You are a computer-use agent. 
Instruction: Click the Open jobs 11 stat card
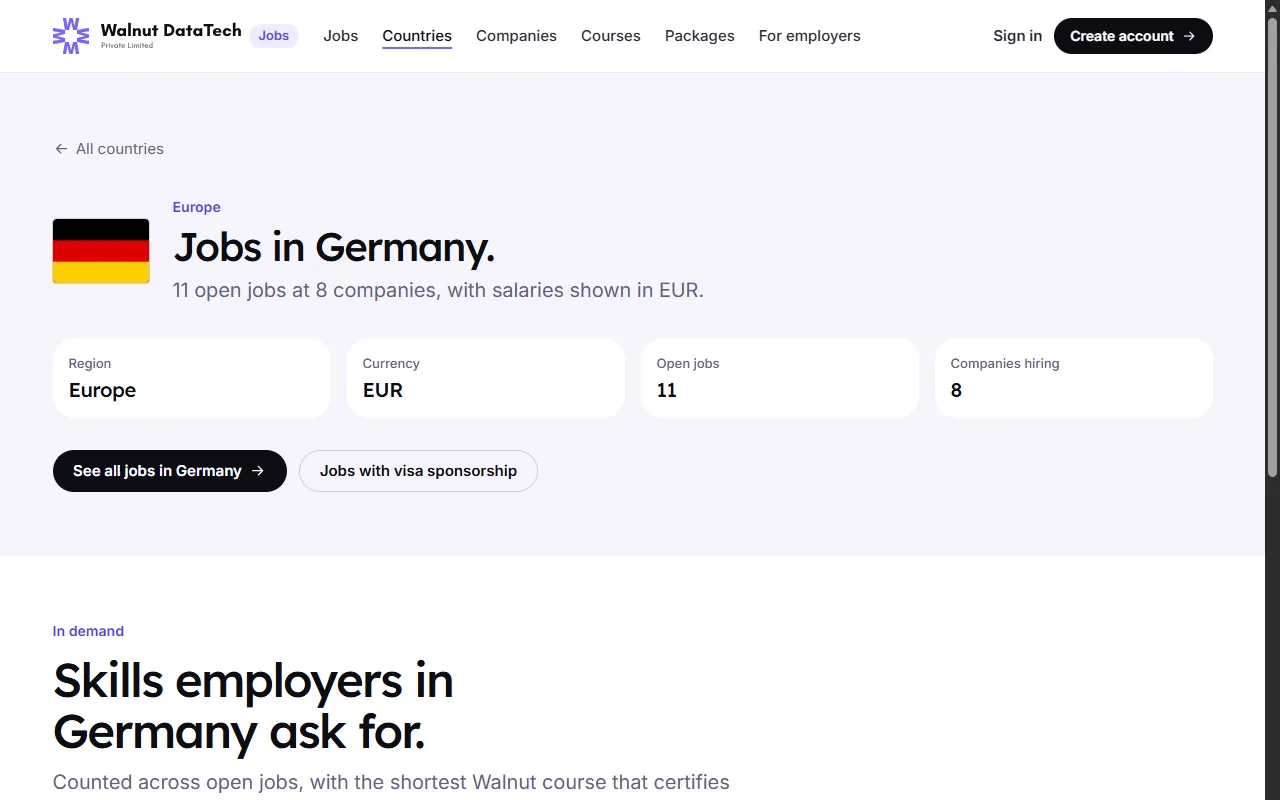[780, 378]
